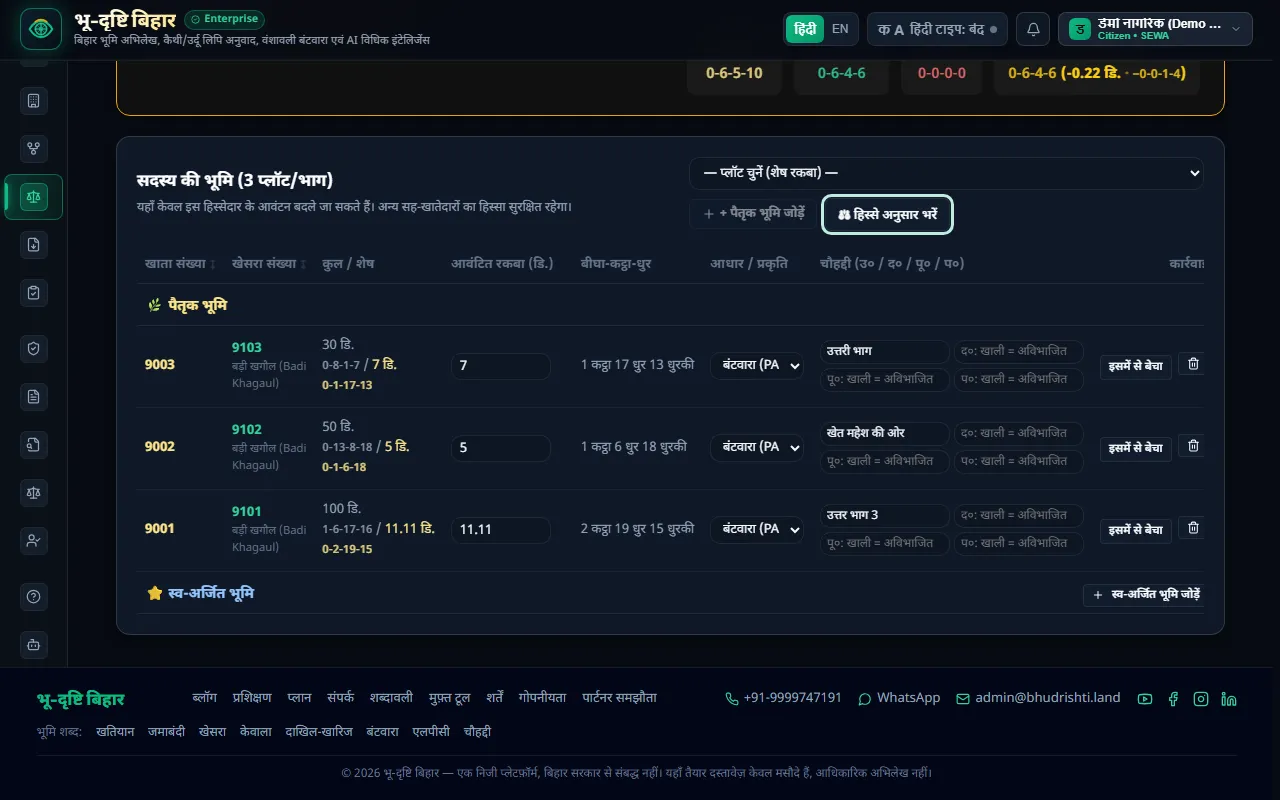
Task: Toggle हिंदी टाइप typing mode
Action: [937, 29]
